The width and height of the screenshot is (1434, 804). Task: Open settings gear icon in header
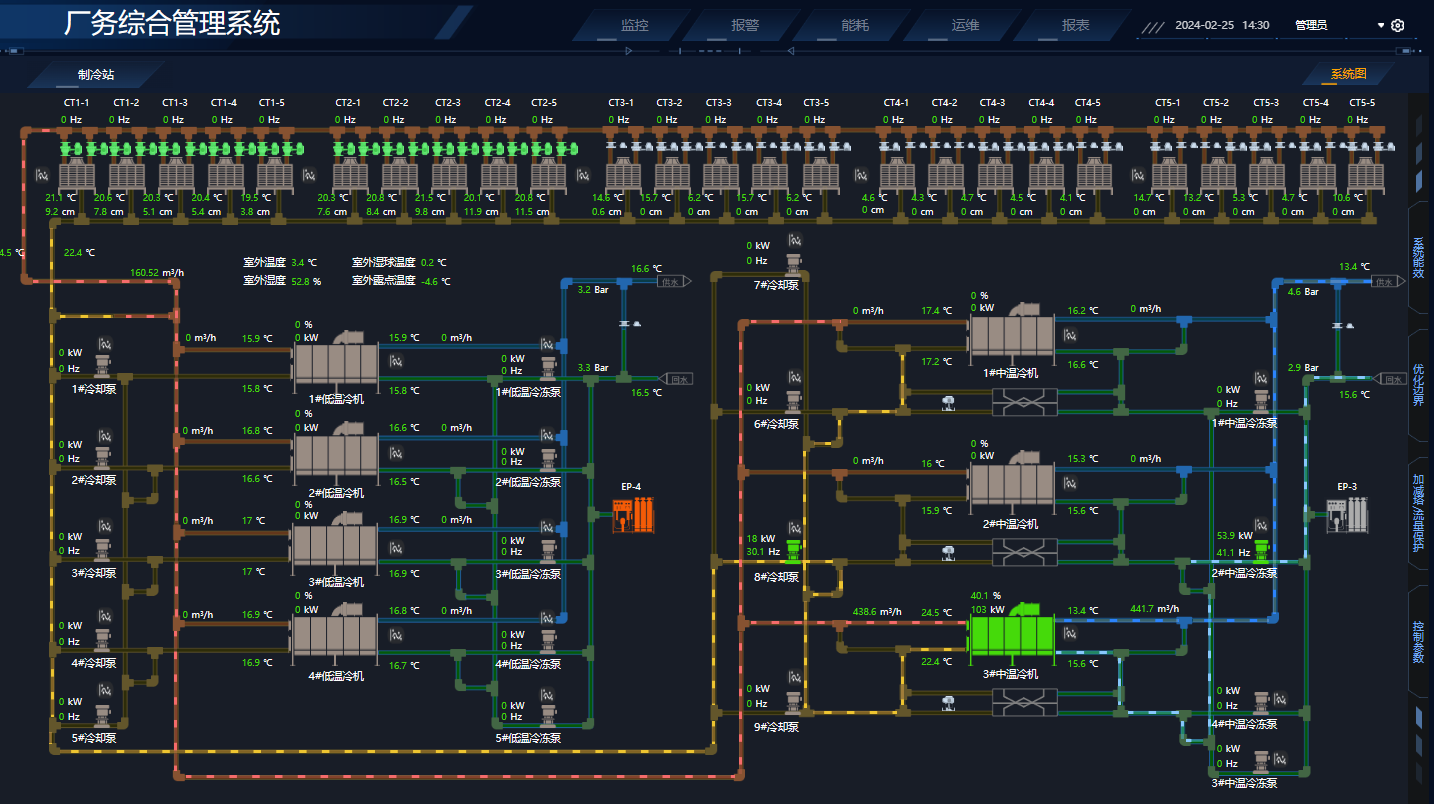pos(1398,25)
